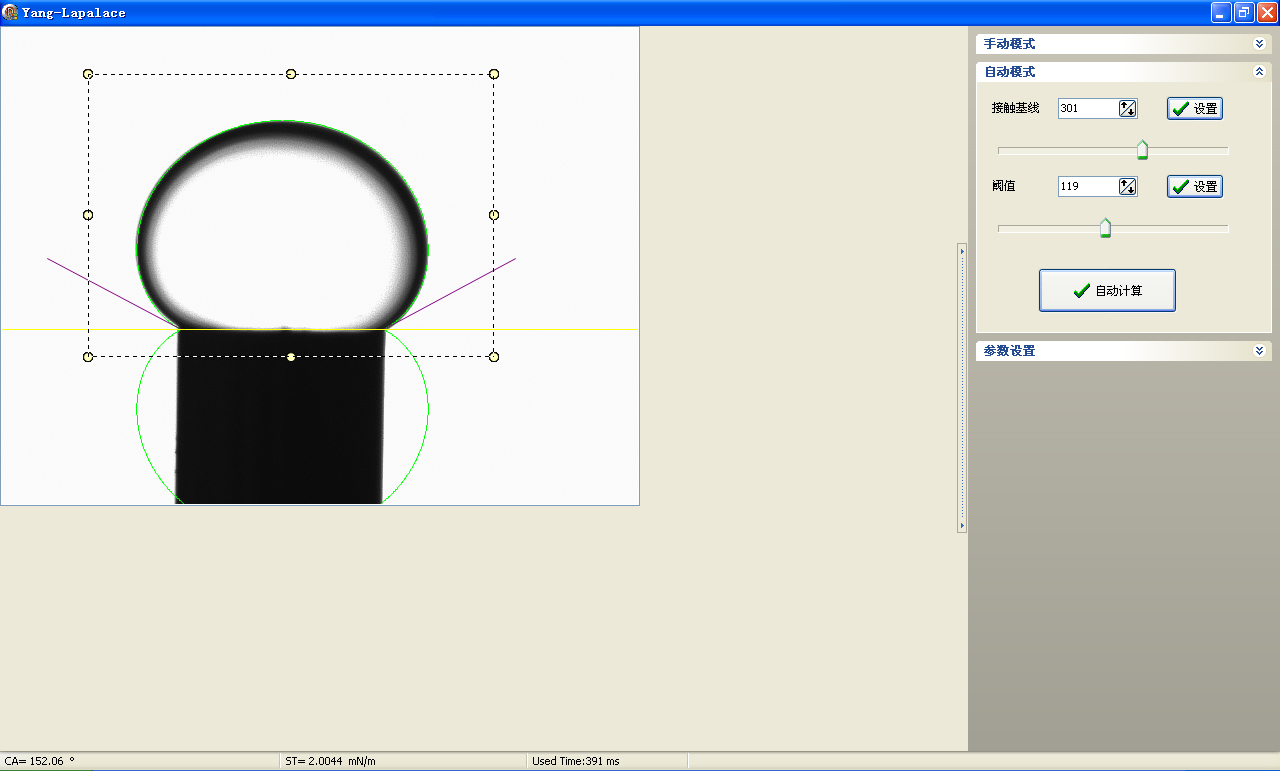Click the 阈值 value input field
Screen dimensions: 1280x771
tap(1087, 186)
